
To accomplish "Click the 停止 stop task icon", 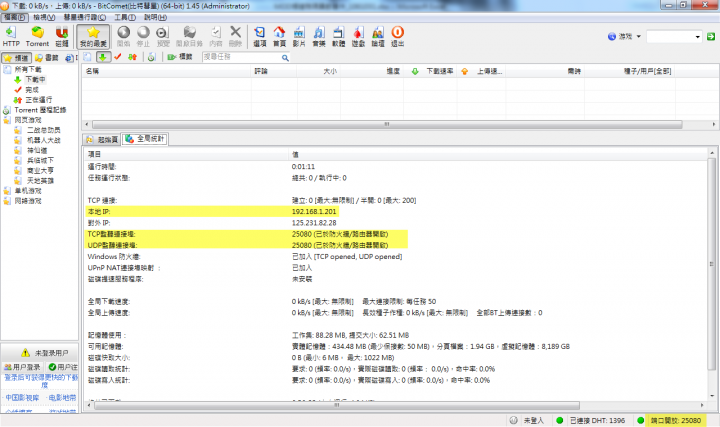I will coord(143,36).
